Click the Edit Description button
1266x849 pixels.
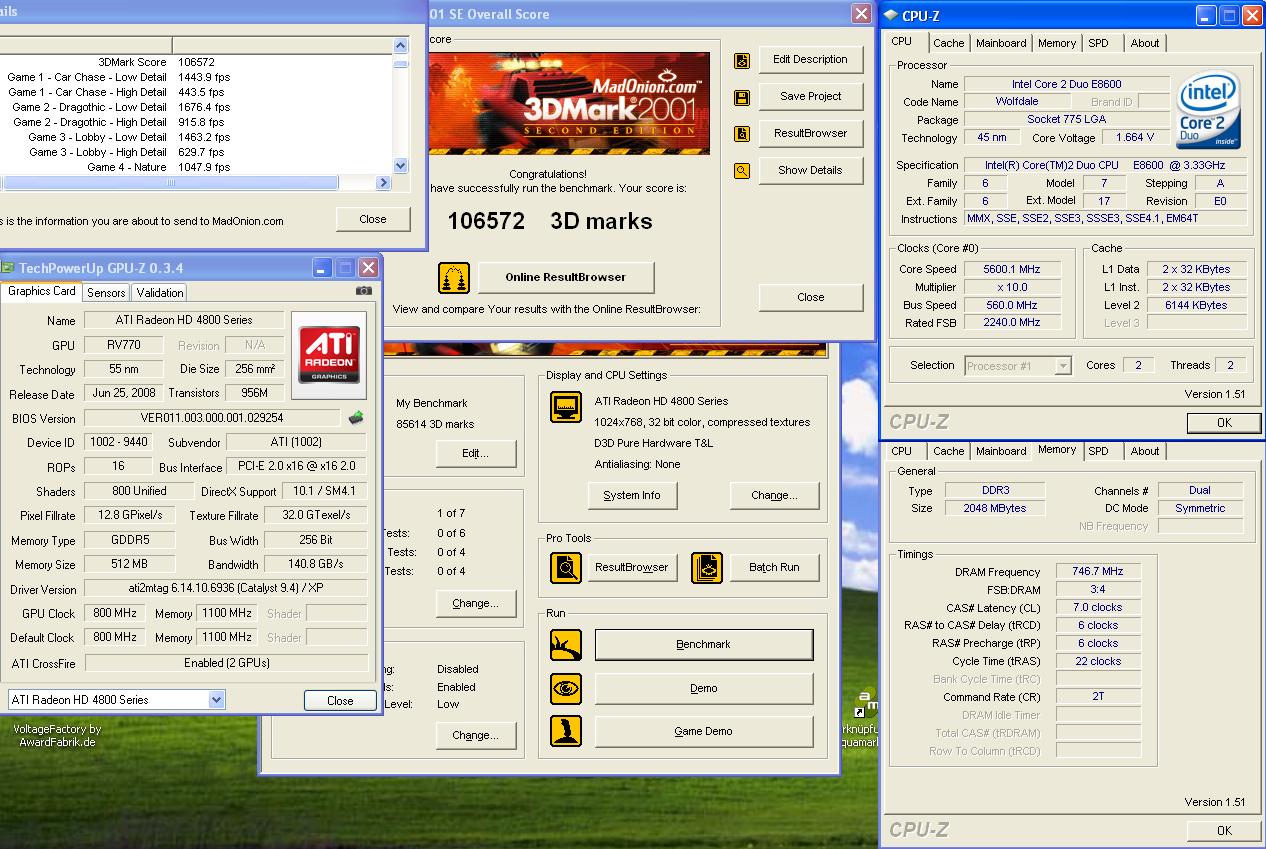pyautogui.click(x=810, y=60)
